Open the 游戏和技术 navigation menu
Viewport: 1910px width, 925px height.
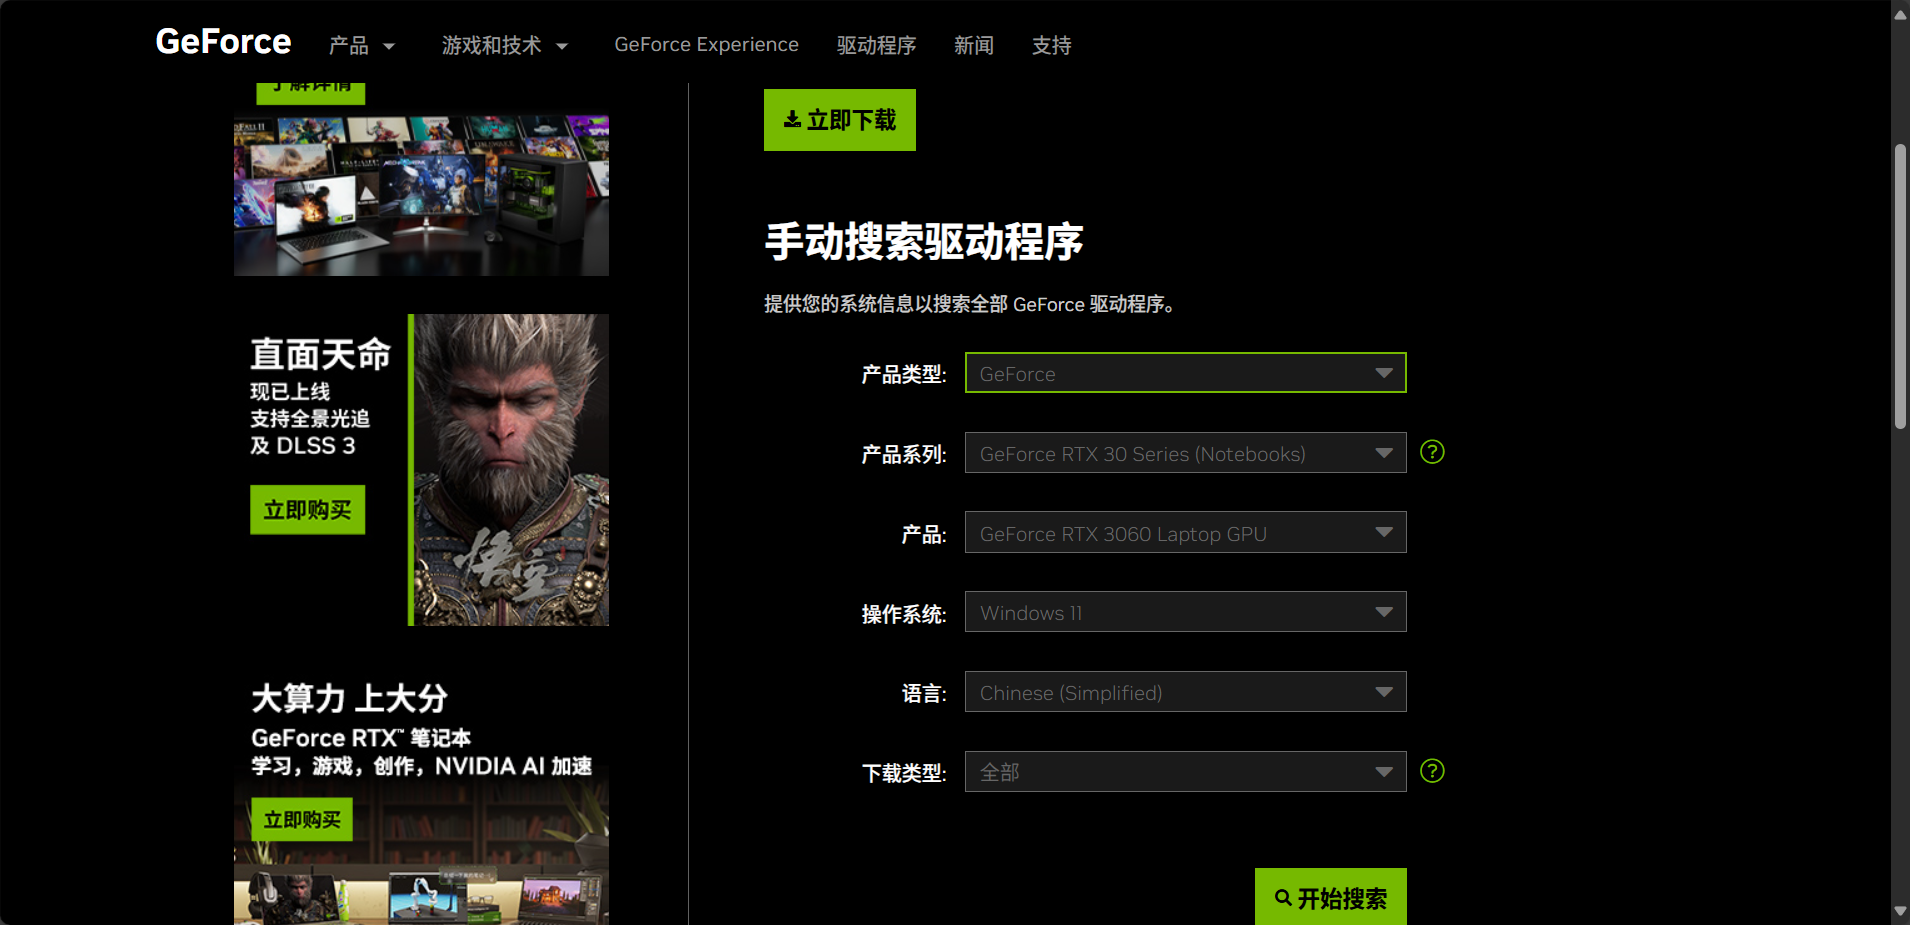click(504, 46)
